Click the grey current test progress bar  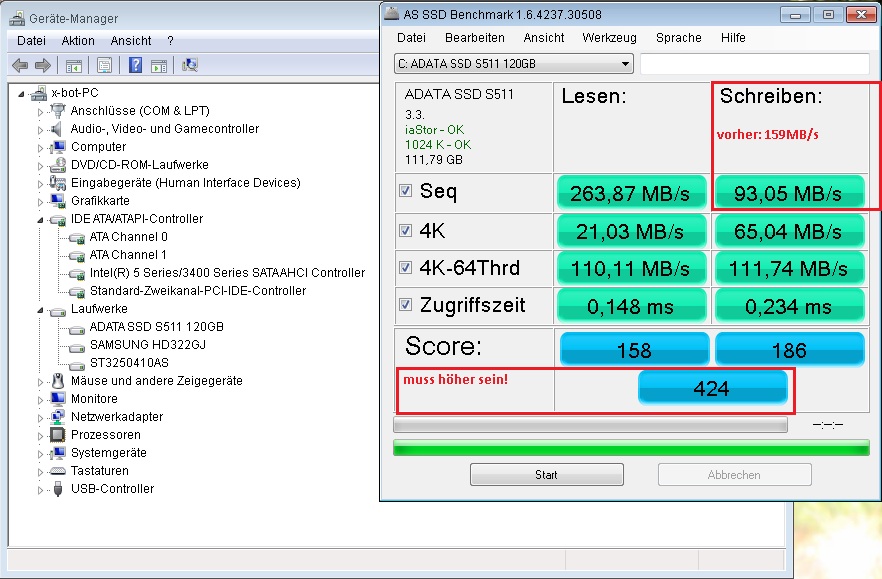coord(590,425)
